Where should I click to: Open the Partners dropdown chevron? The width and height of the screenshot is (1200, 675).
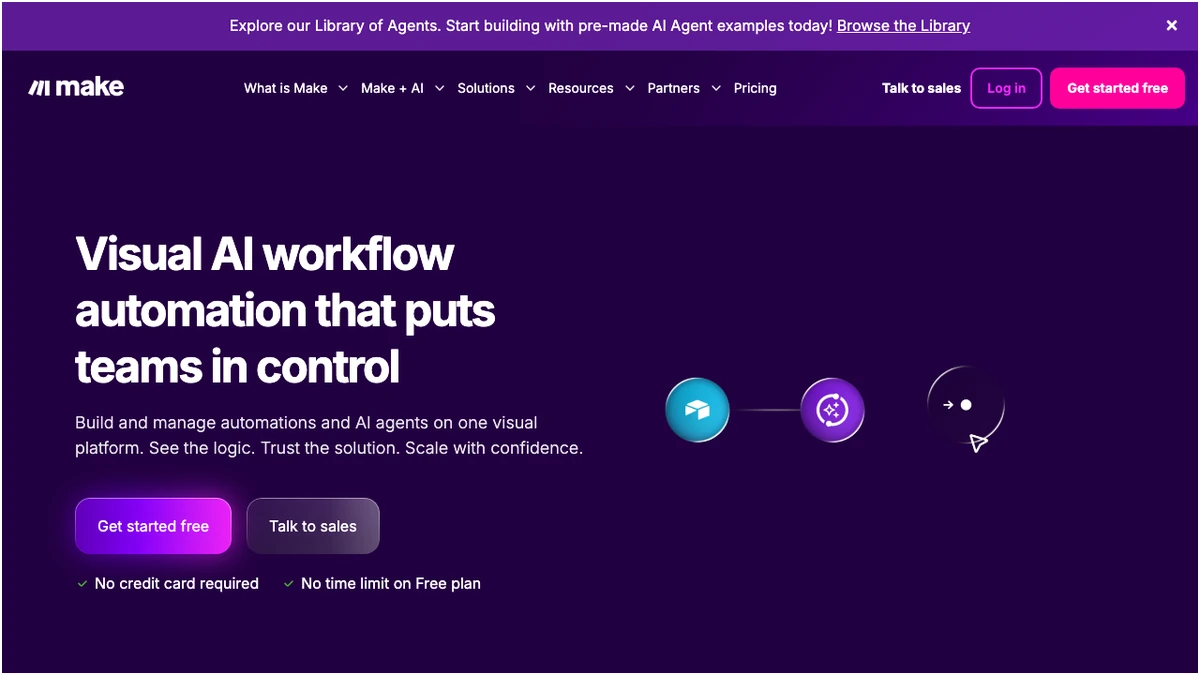pos(715,88)
